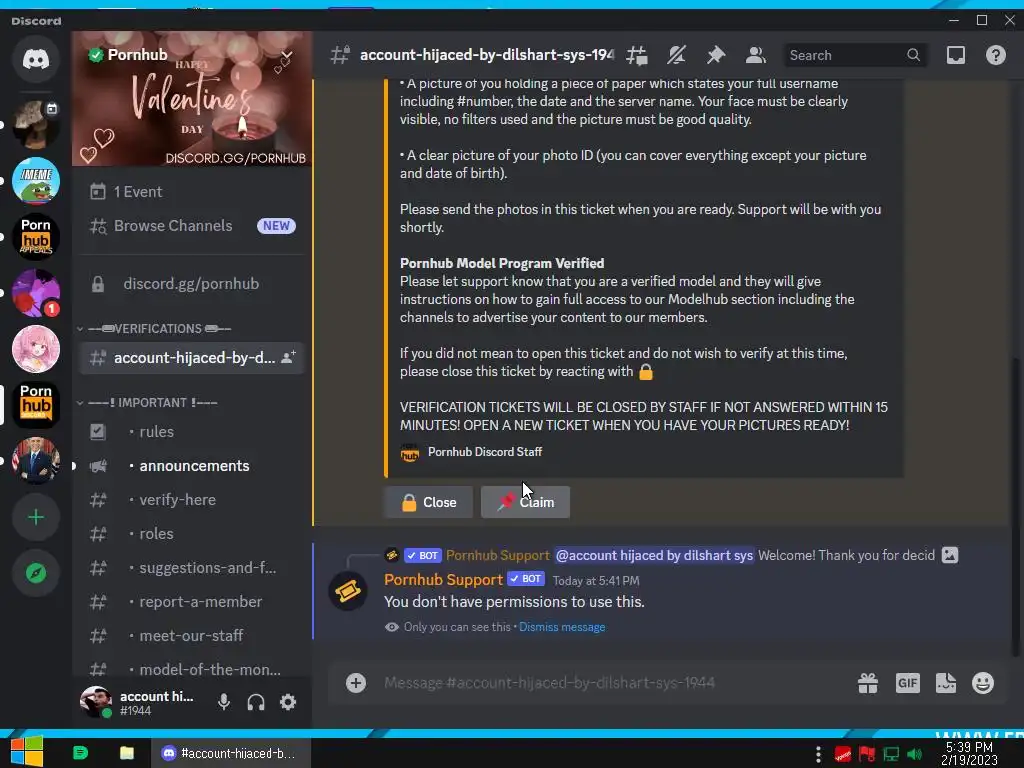Open the suggestions-and-f... channel

[x=191, y=568]
